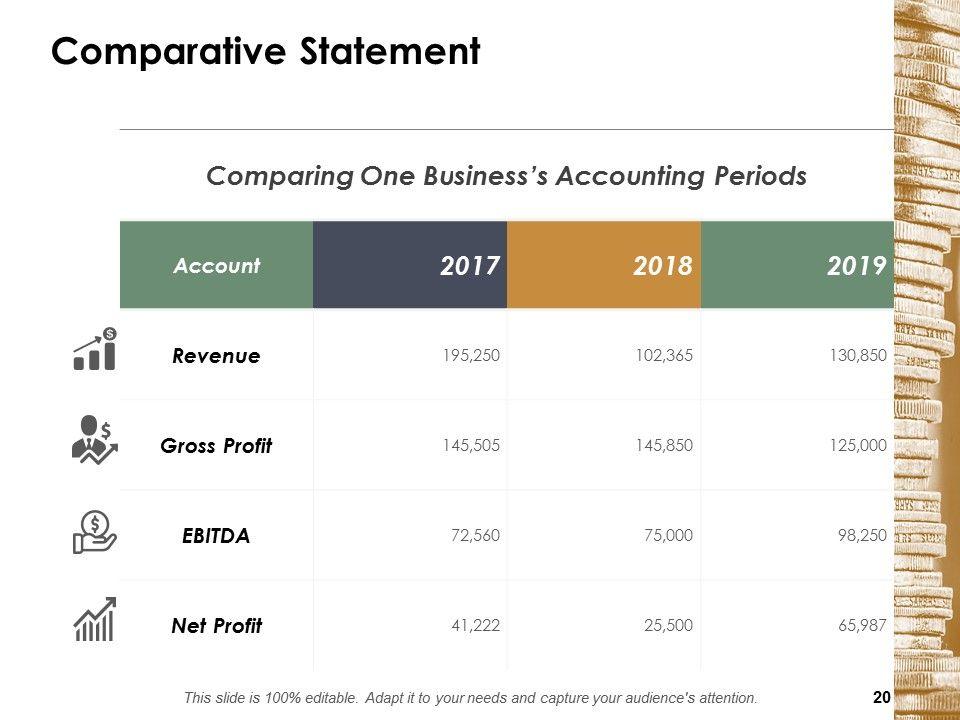Screen dimensions: 960x720
Task: Click the Revenue bar chart icon
Action: point(95,349)
